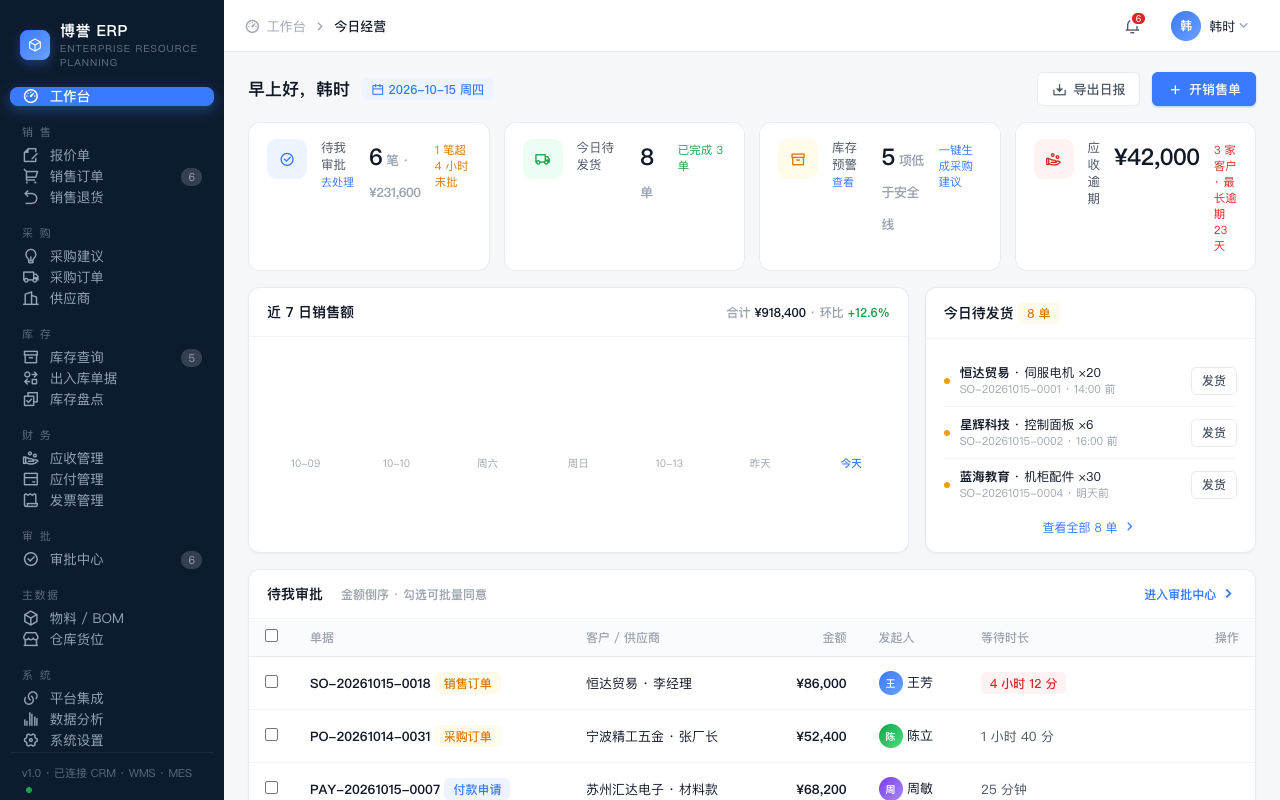Click the 导出日报 button
The height and width of the screenshot is (800, 1280).
1088,89
